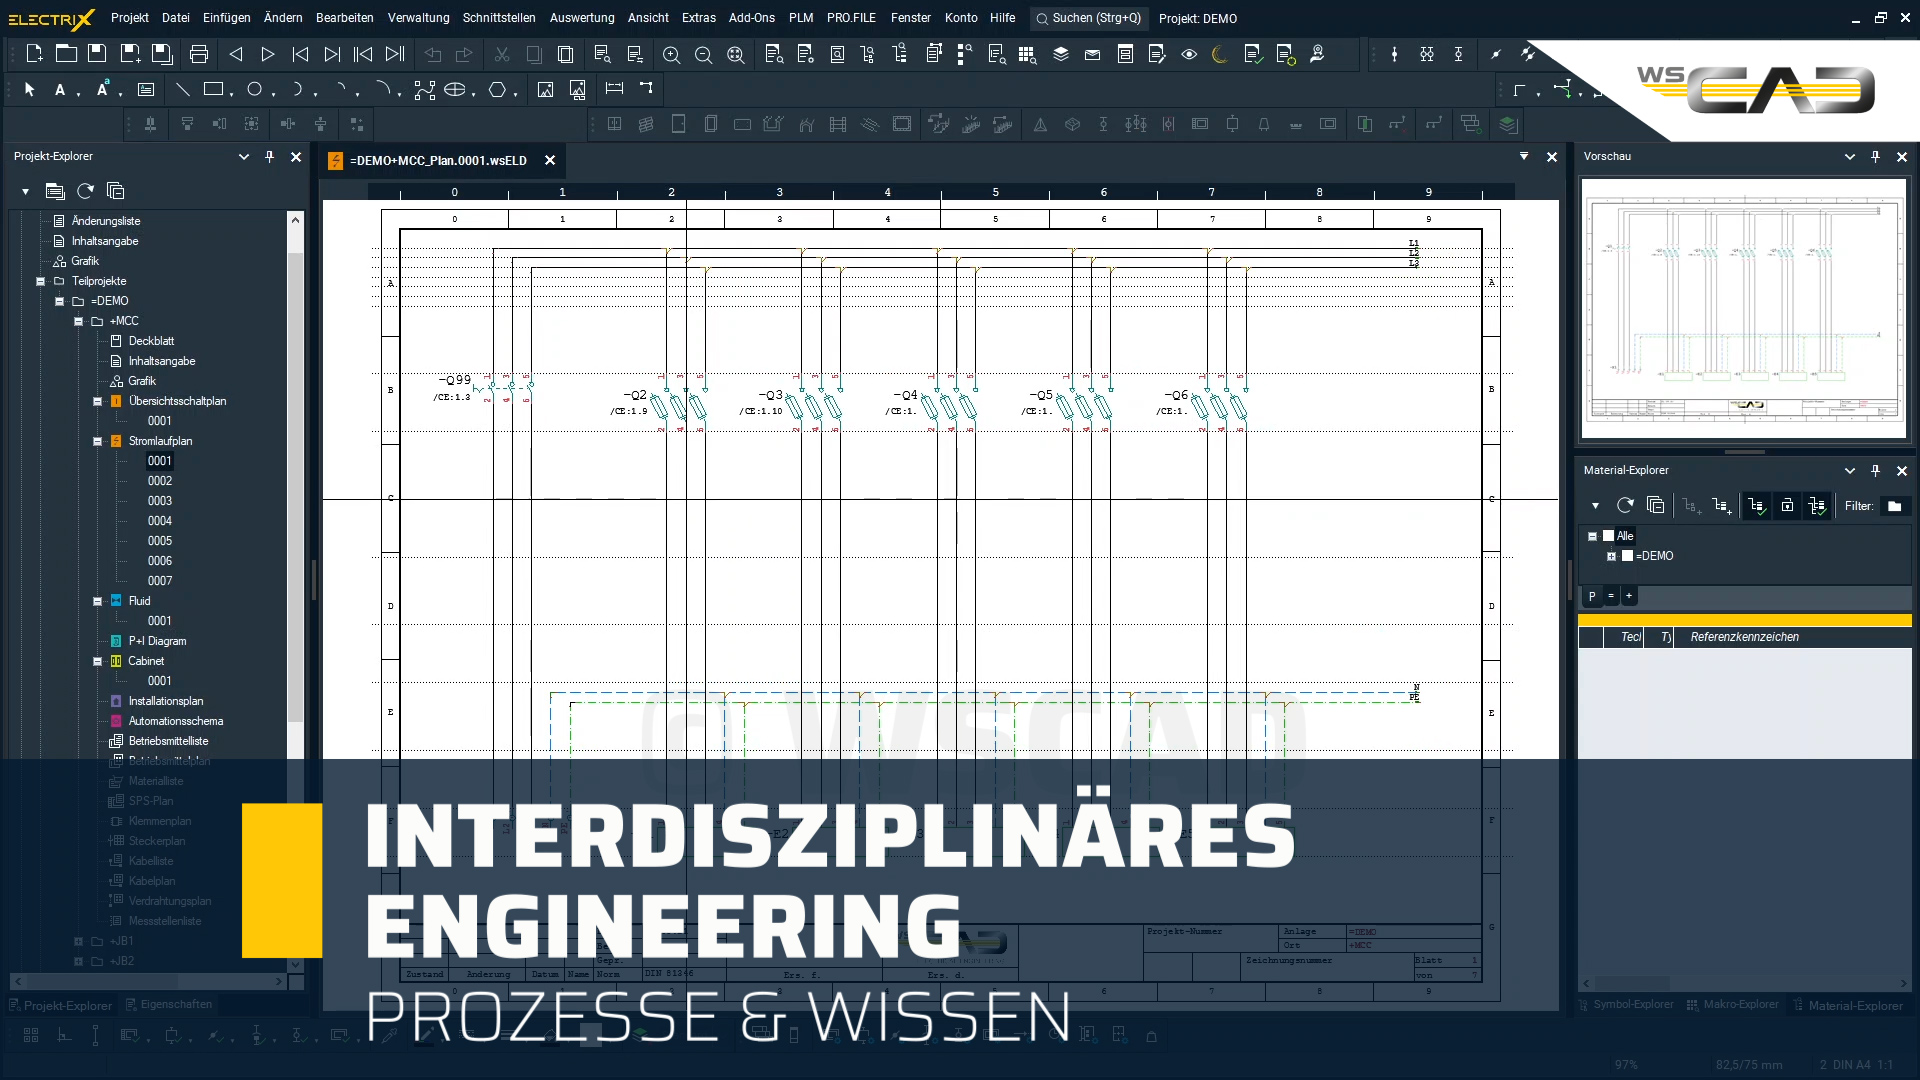Expand the =DEMO node in Material-Explorer
The width and height of the screenshot is (1920, 1080).
click(x=1611, y=556)
